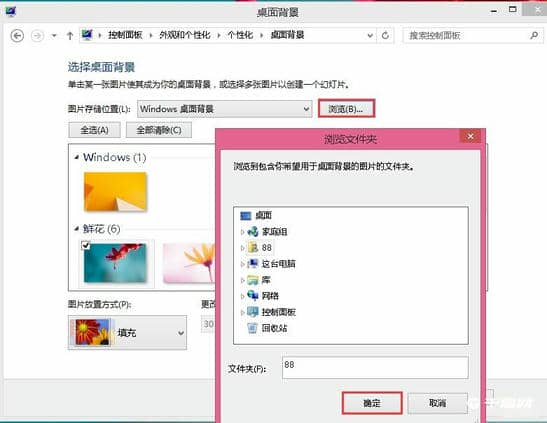The image size is (547, 423).
Task: Click the Forward navigation arrow
Action: tap(37, 36)
